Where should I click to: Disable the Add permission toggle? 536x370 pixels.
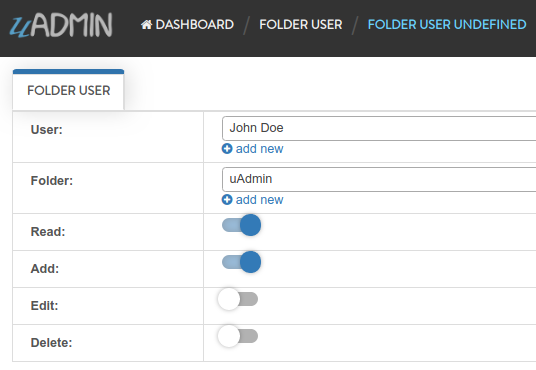point(241,262)
